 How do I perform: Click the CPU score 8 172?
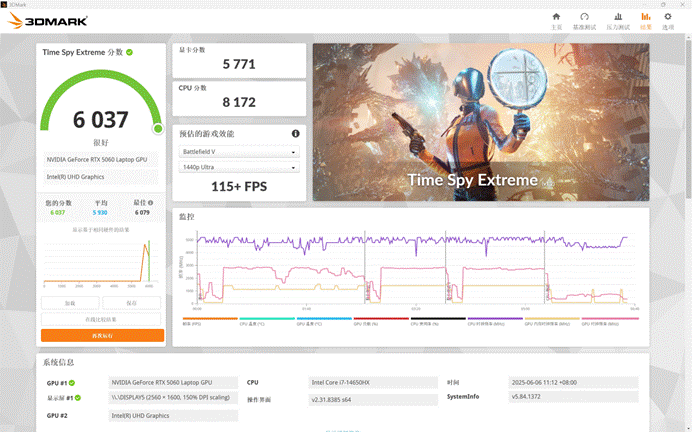point(239,102)
